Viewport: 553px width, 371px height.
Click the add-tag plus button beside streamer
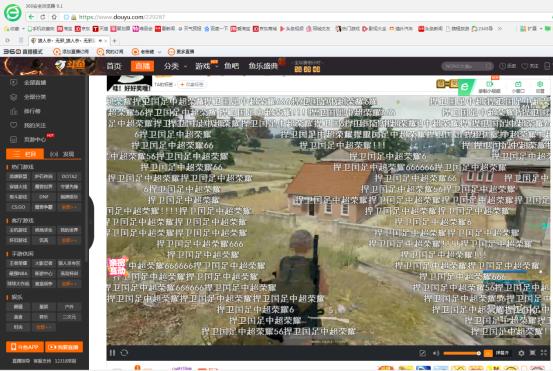192,84
